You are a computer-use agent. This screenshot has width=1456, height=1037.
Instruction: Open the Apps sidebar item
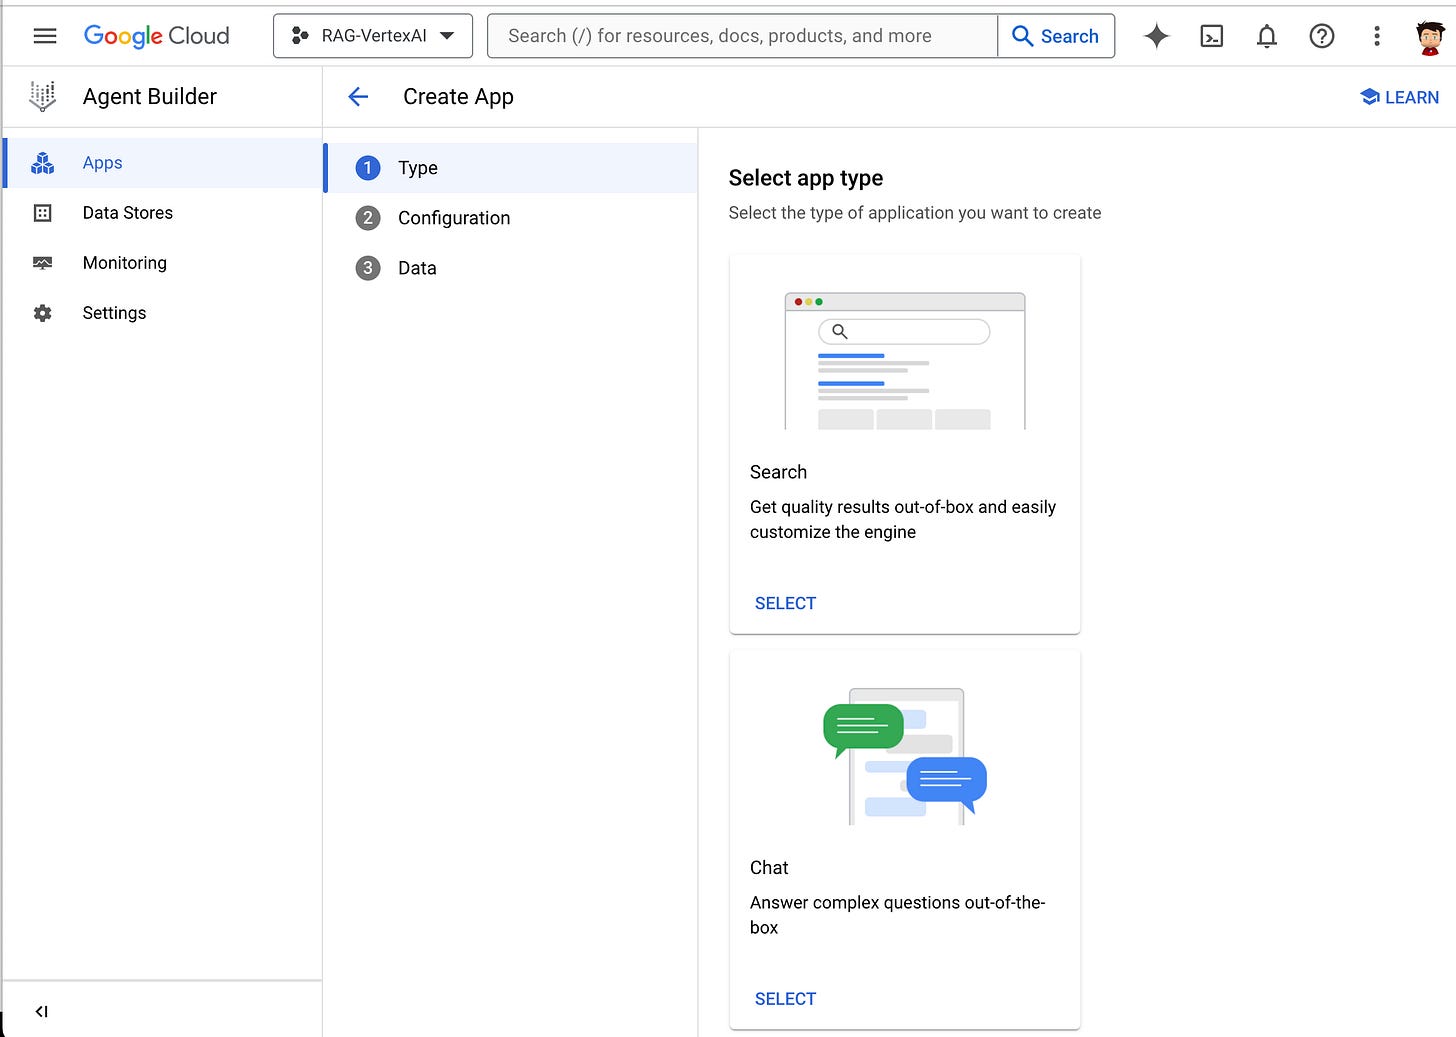163,163
